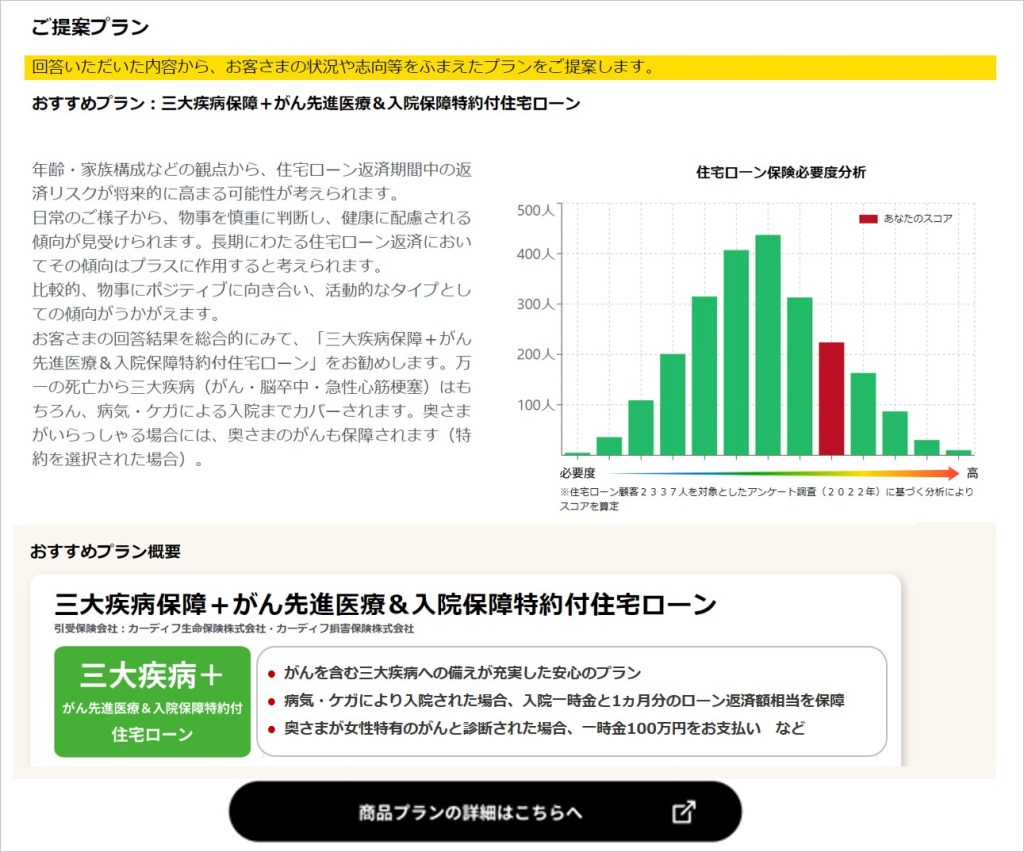Select the red bar in the histogram
This screenshot has width=1024, height=852.
(x=831, y=398)
